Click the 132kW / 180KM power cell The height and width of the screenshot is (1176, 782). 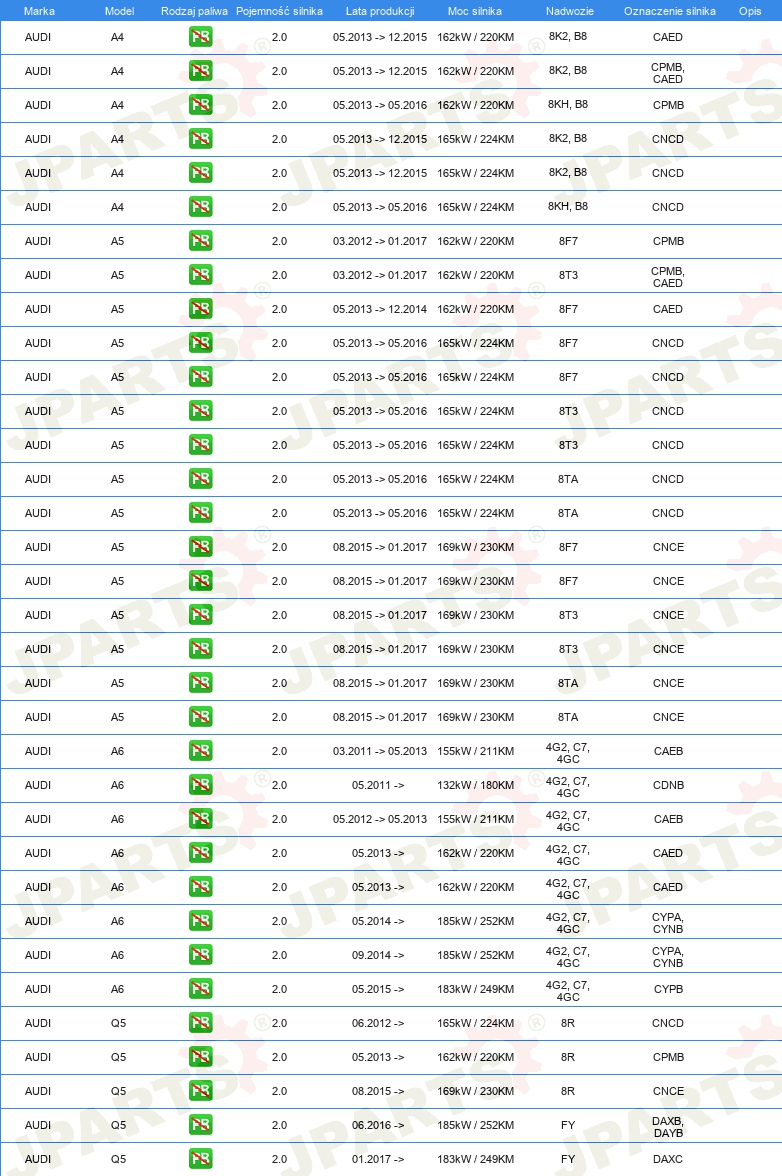(475, 785)
